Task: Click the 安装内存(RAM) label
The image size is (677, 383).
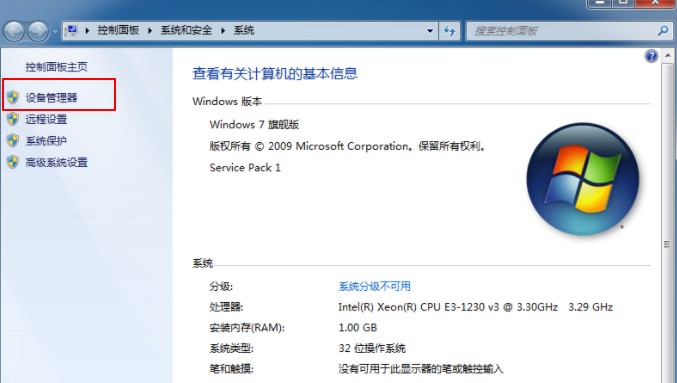Action: click(247, 328)
